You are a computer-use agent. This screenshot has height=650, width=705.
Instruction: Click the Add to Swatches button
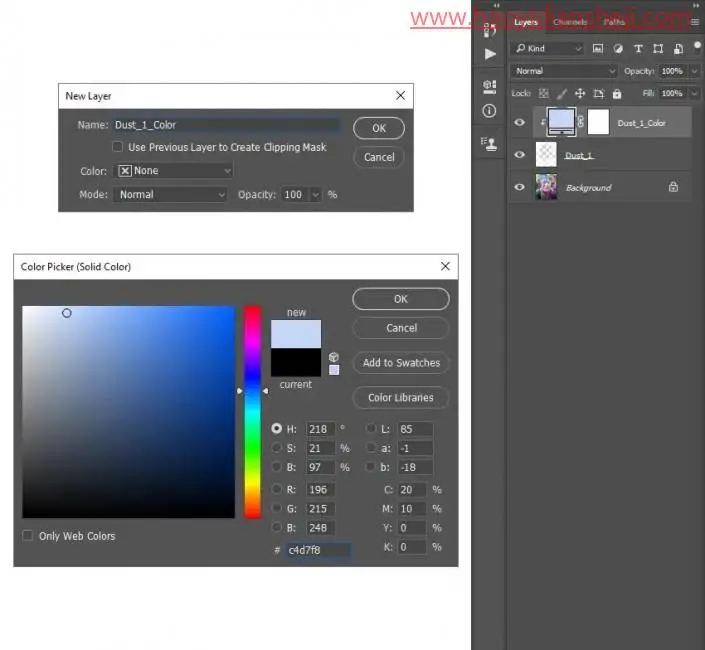(401, 362)
